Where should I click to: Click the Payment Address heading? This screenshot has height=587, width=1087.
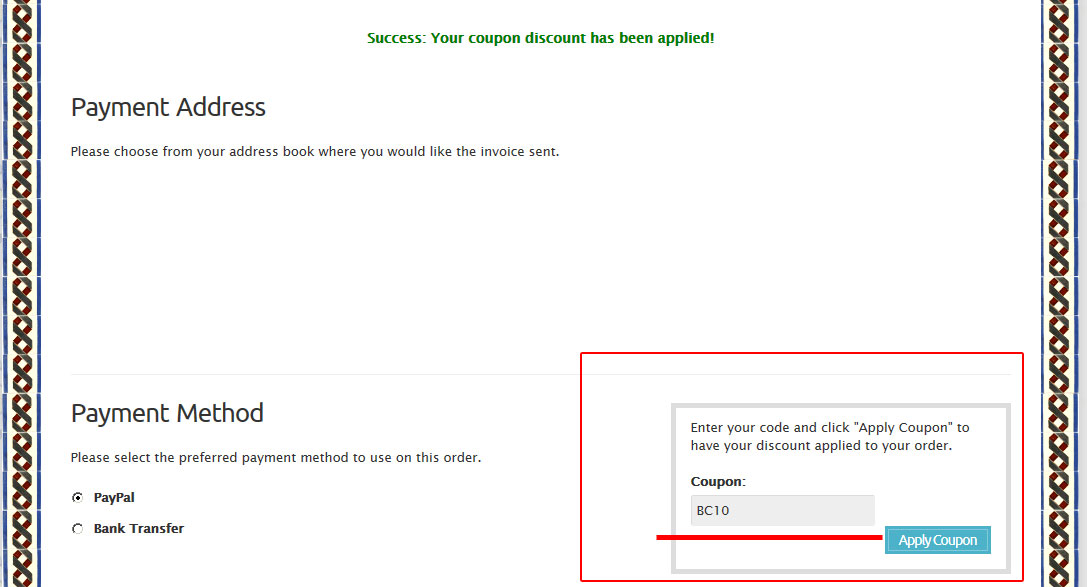pos(168,107)
